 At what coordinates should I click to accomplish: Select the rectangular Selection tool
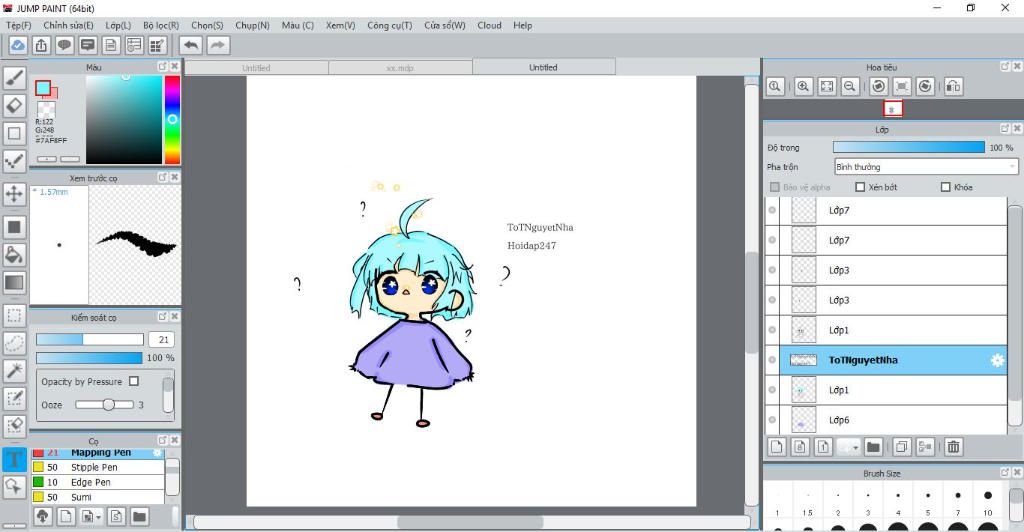pos(14,316)
